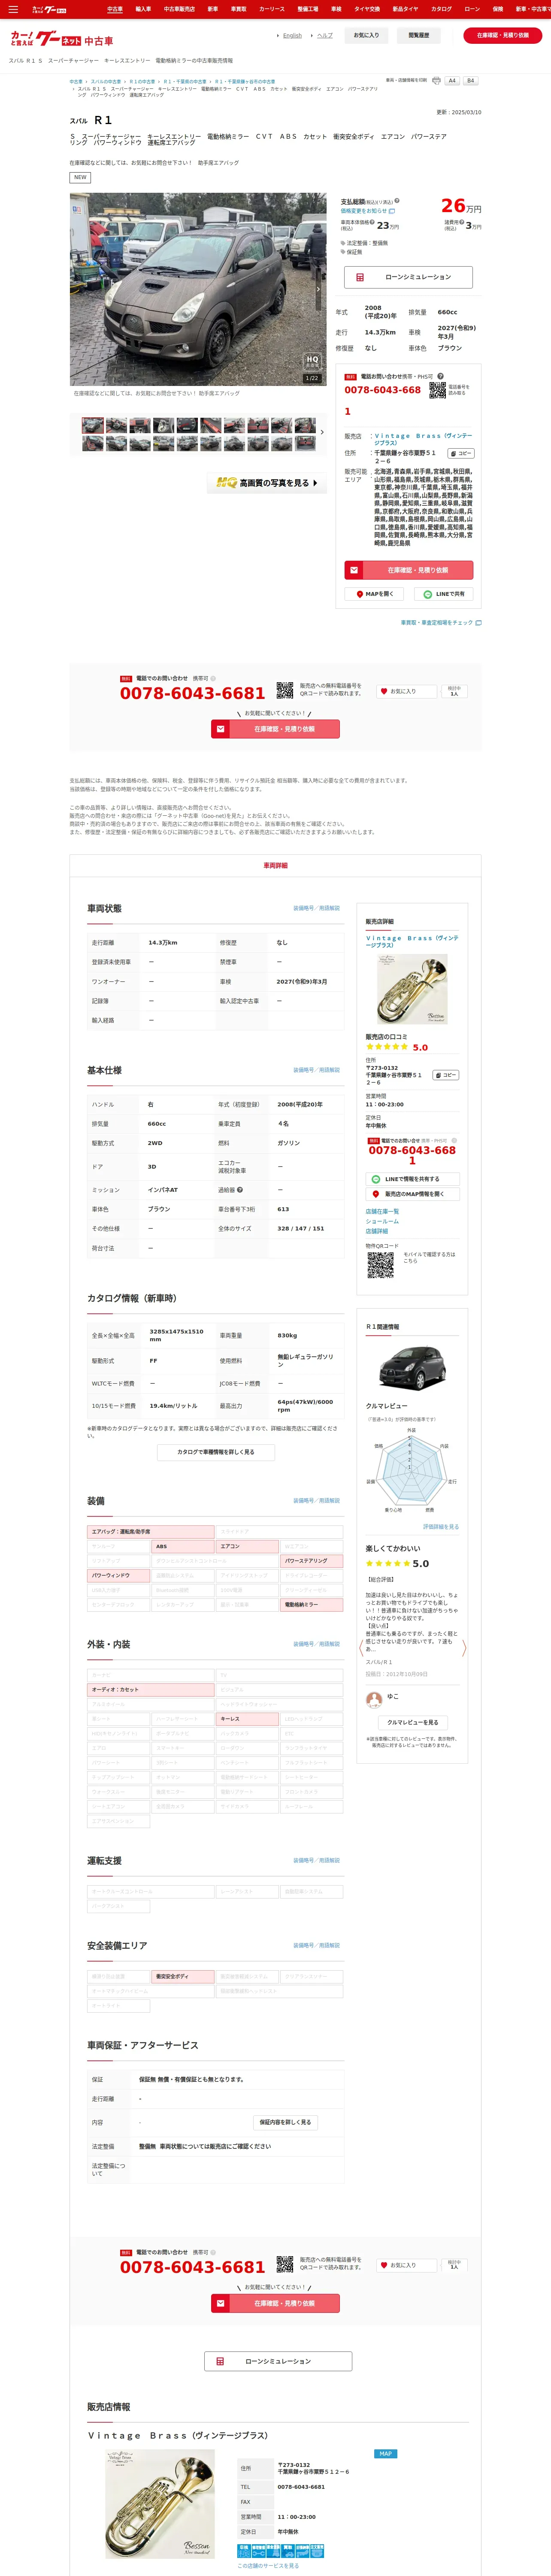This screenshot has height=2576, width=551.
Task: Copy dealer address with コピー button
Action: (461, 454)
